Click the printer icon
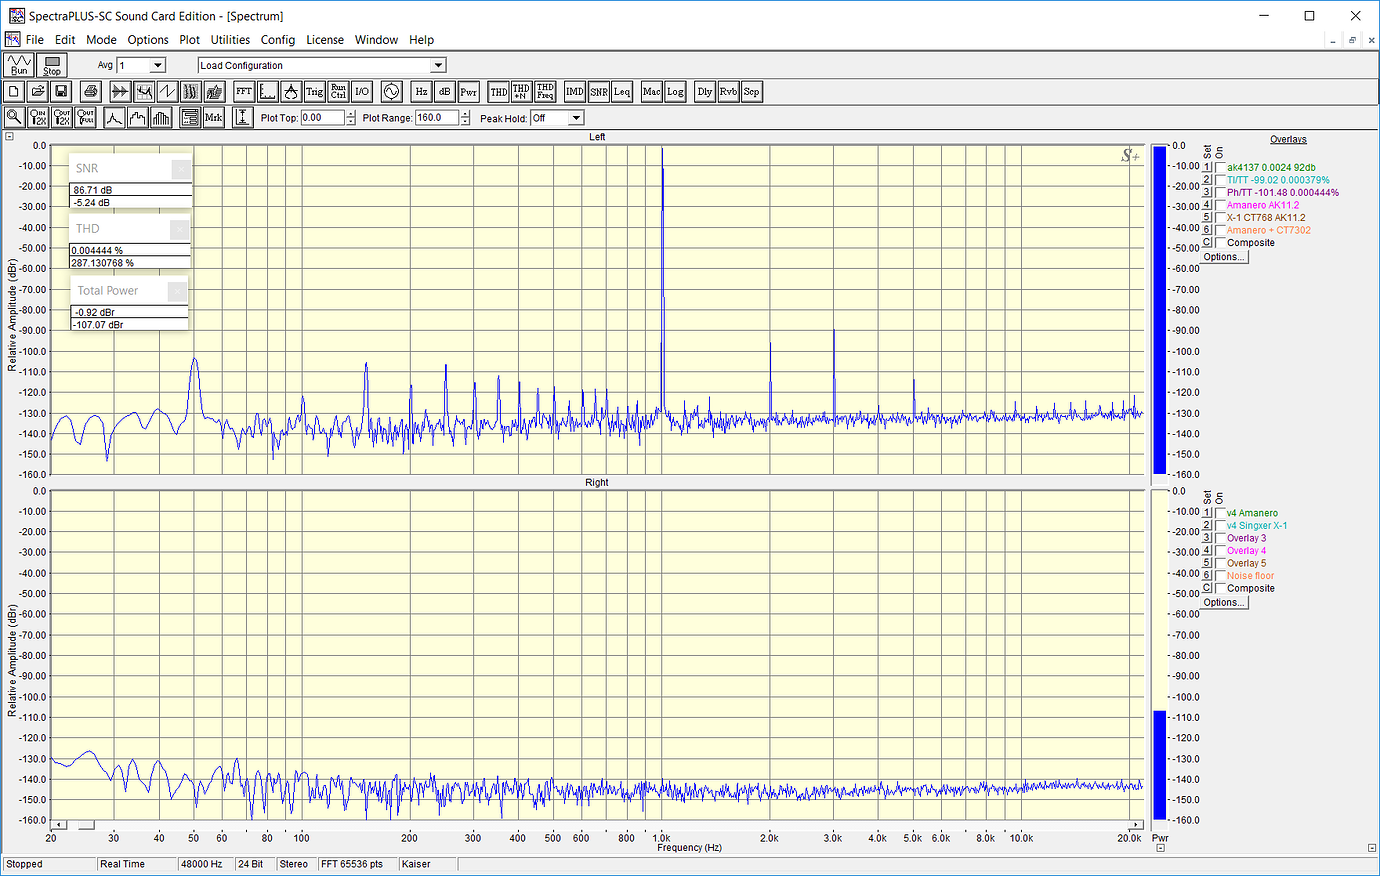This screenshot has width=1380, height=876. 90,92
